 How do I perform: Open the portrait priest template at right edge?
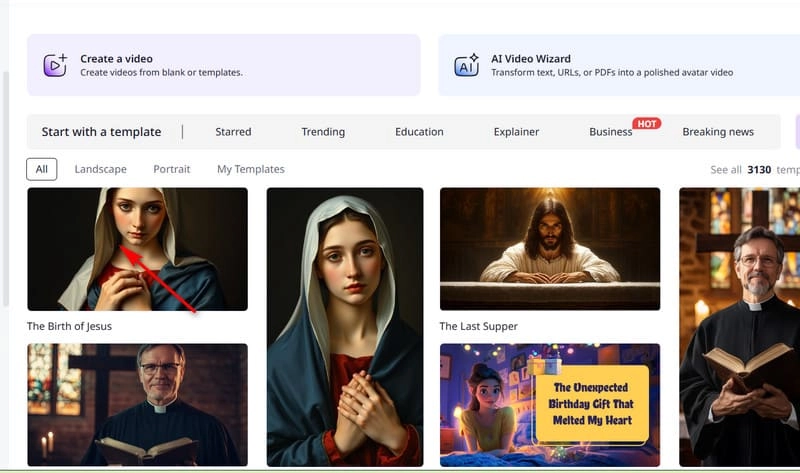[739, 327]
